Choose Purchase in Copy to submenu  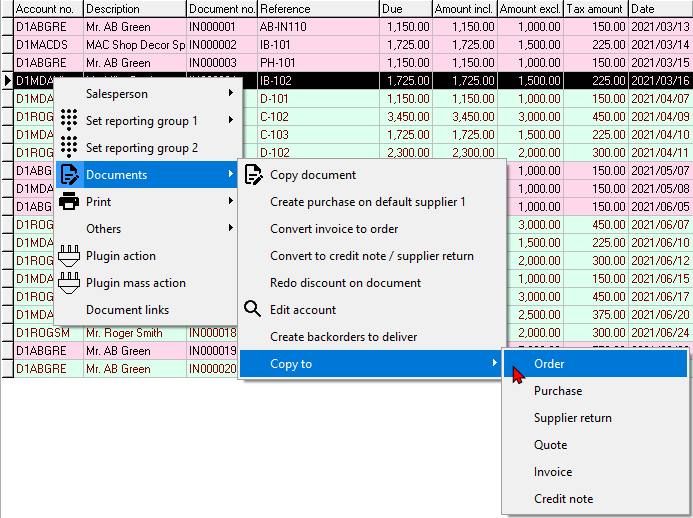(595, 391)
